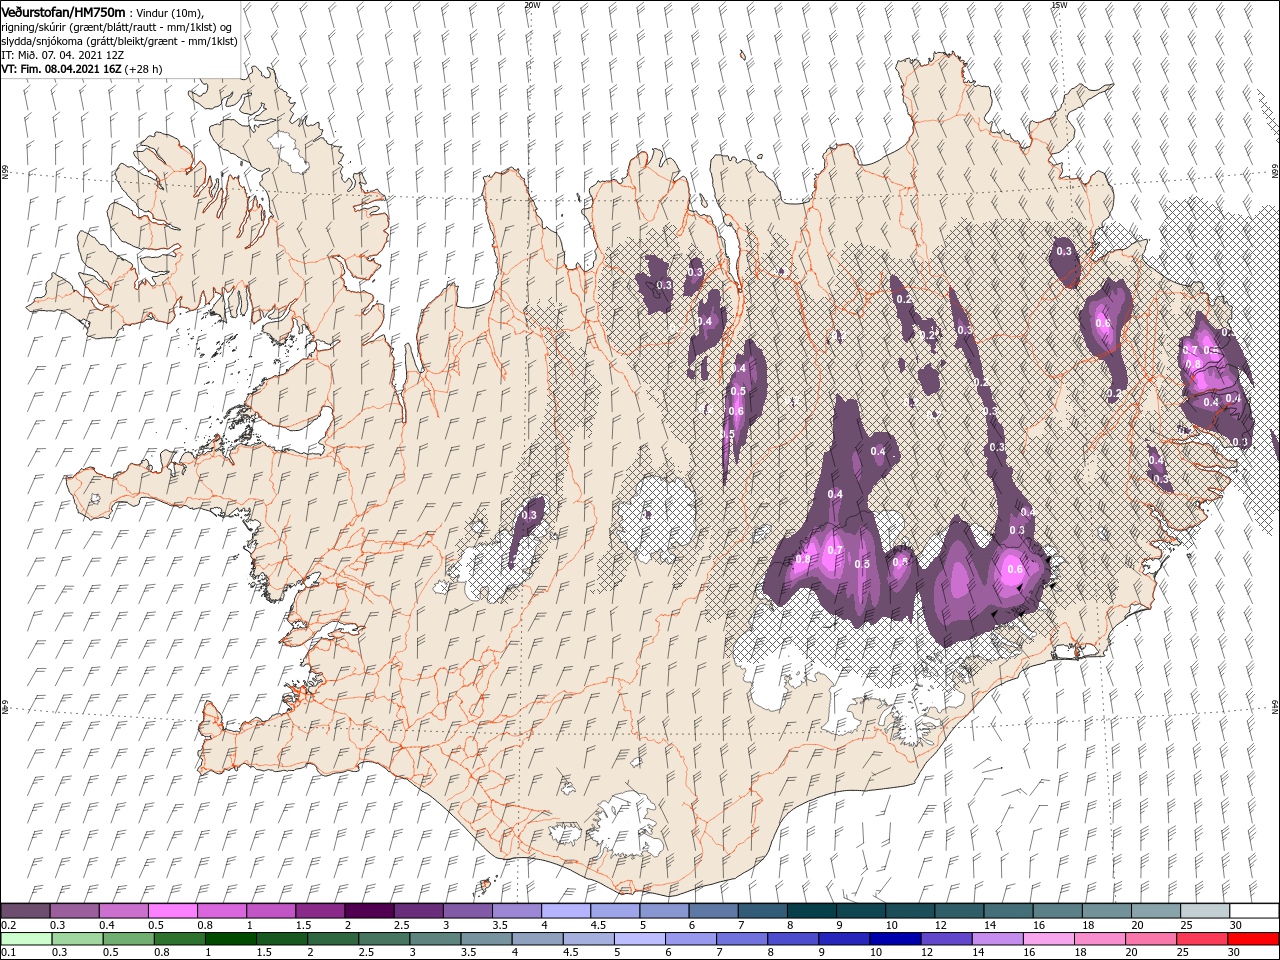Pick the pale gray snow swatch starting at 25
The height and width of the screenshot is (960, 1280).
(1204, 911)
